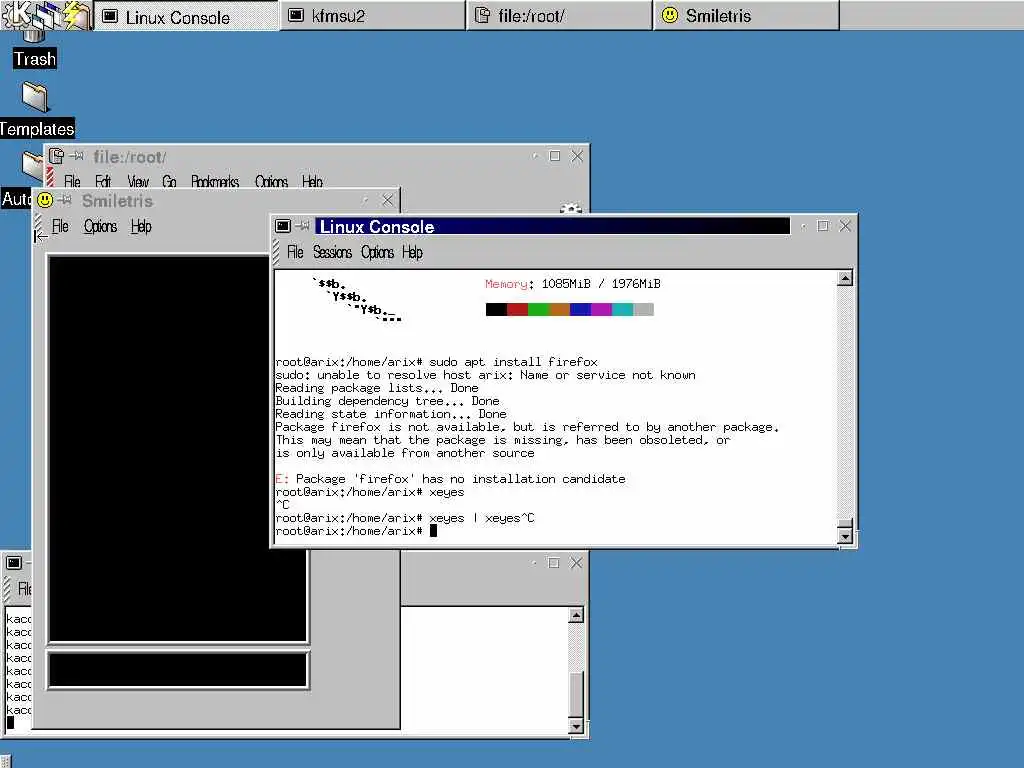Close the Smiletris window
This screenshot has height=768, width=1024.
388,200
